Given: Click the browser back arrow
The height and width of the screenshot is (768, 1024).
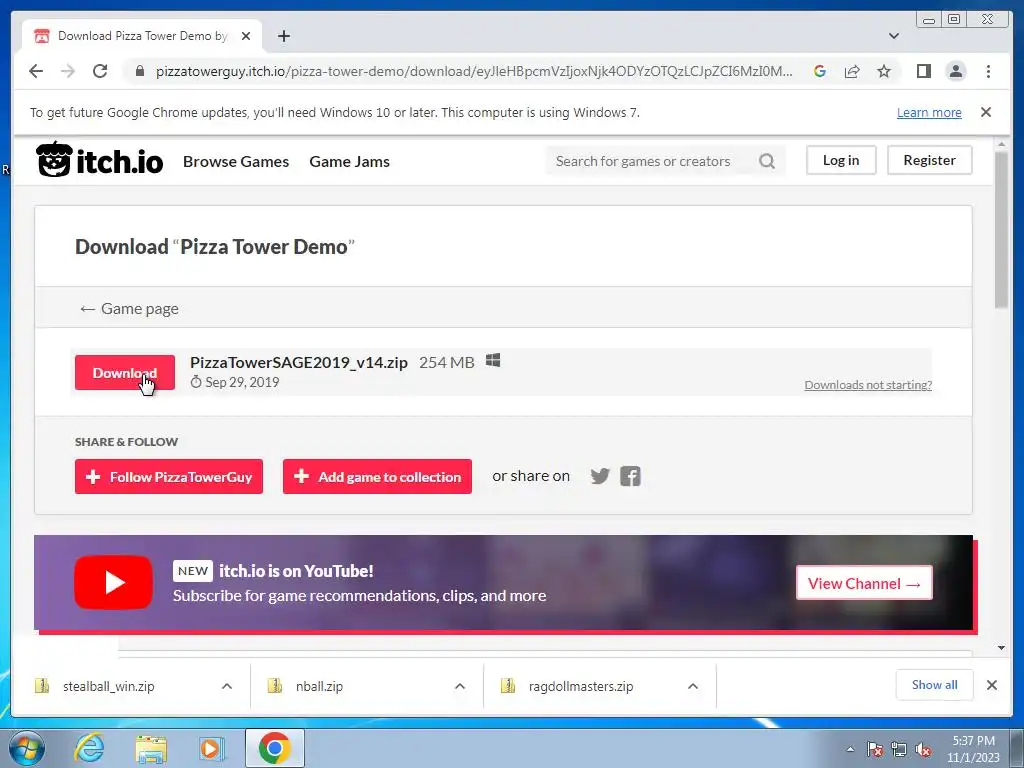Looking at the screenshot, I should (x=36, y=71).
